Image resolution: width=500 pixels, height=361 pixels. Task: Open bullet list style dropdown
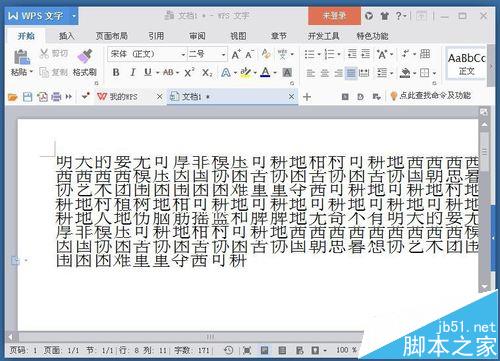319,54
